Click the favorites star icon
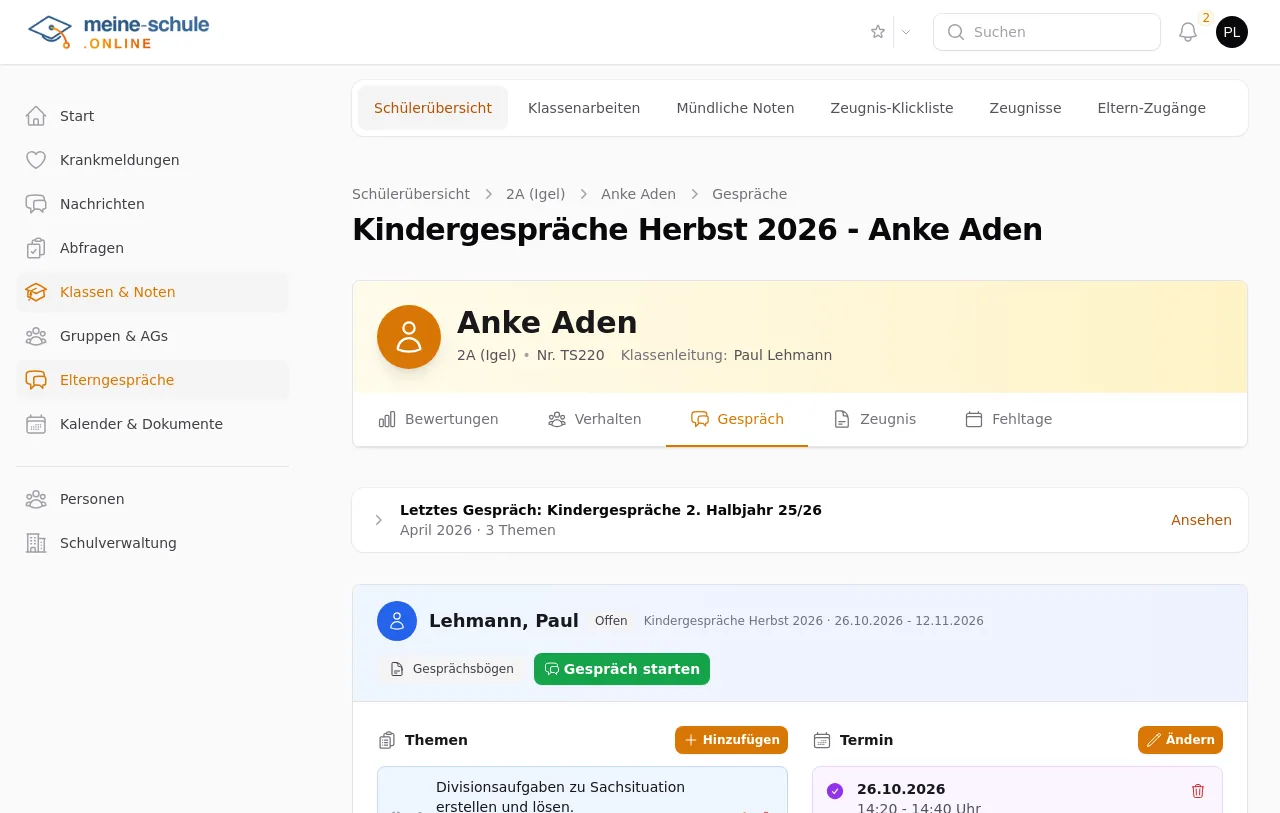This screenshot has height=813, width=1280. [x=878, y=32]
